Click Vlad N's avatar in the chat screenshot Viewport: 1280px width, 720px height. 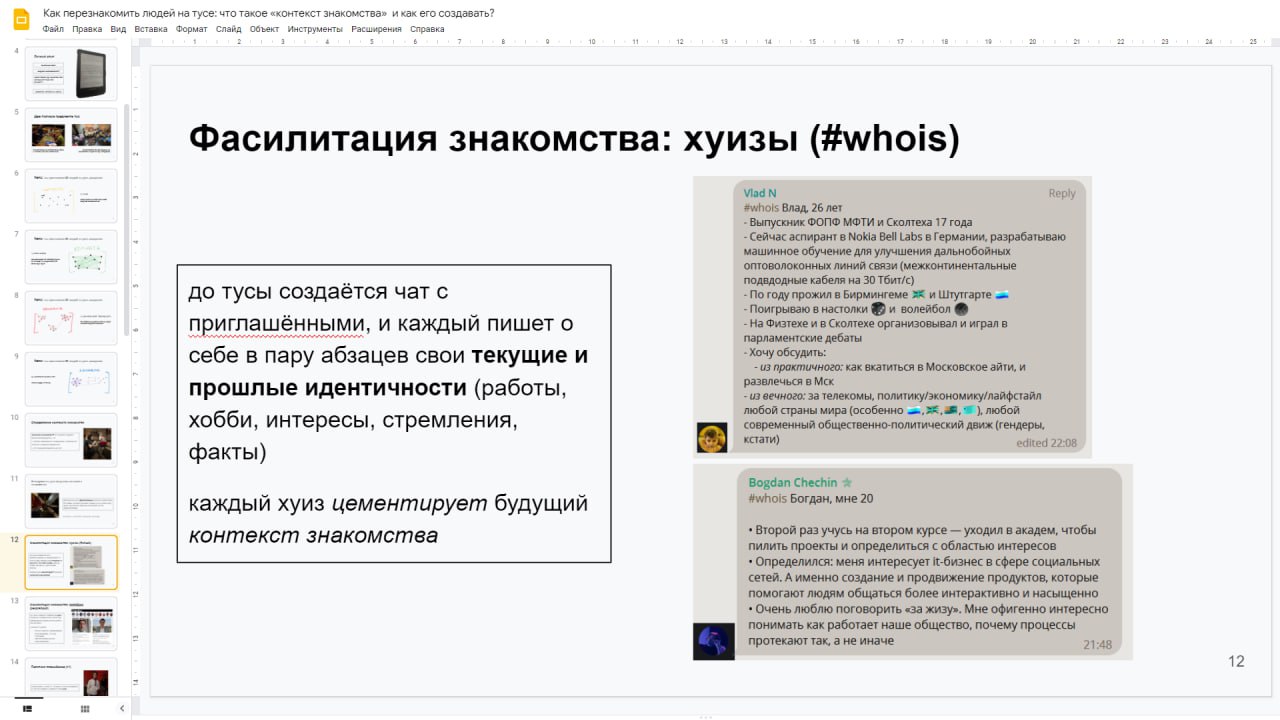coord(712,438)
